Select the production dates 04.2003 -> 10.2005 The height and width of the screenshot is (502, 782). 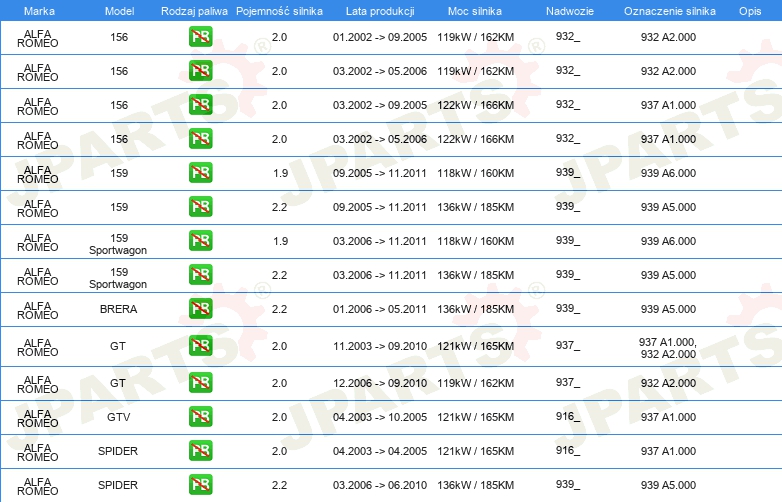[x=380, y=417]
